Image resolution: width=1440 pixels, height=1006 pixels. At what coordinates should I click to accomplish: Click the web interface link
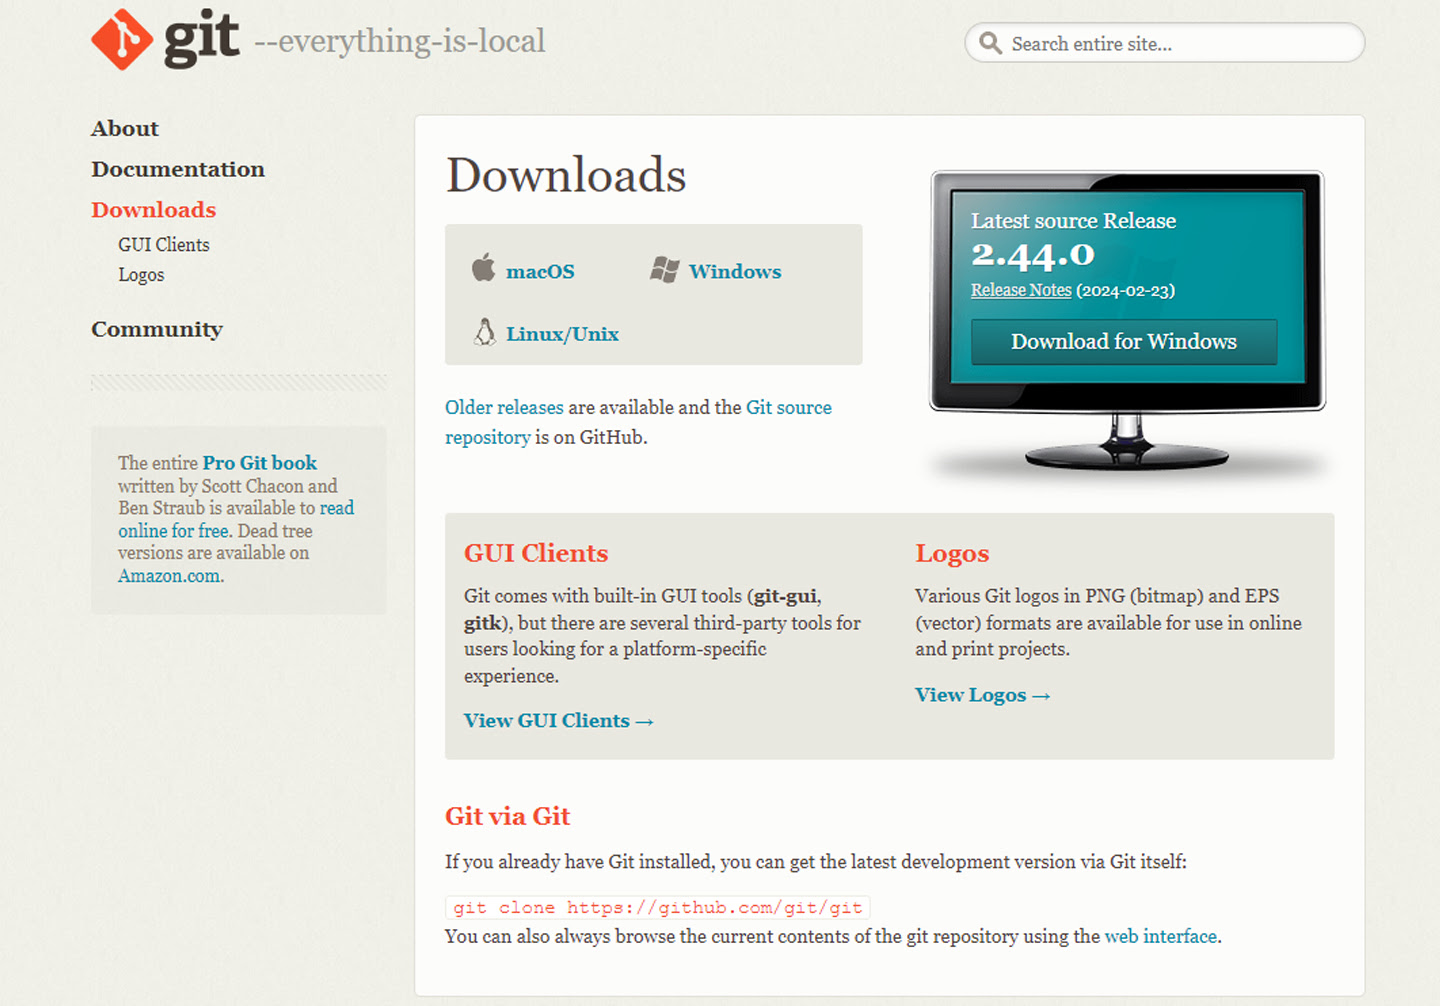tap(1160, 937)
